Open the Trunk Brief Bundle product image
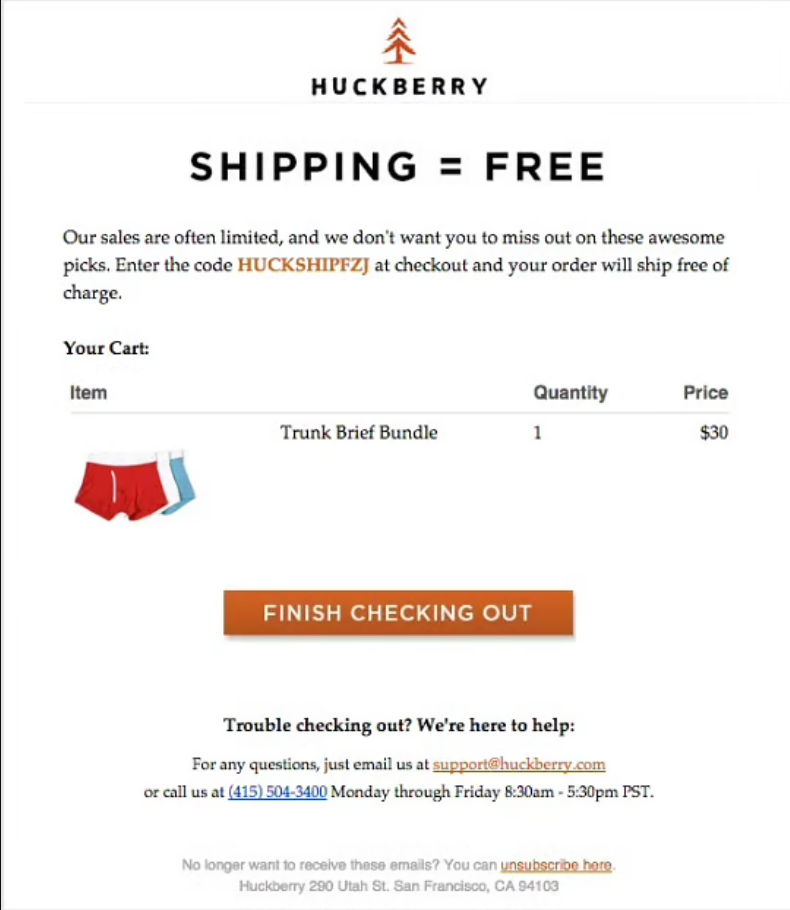This screenshot has height=910, width=790. tap(135, 485)
